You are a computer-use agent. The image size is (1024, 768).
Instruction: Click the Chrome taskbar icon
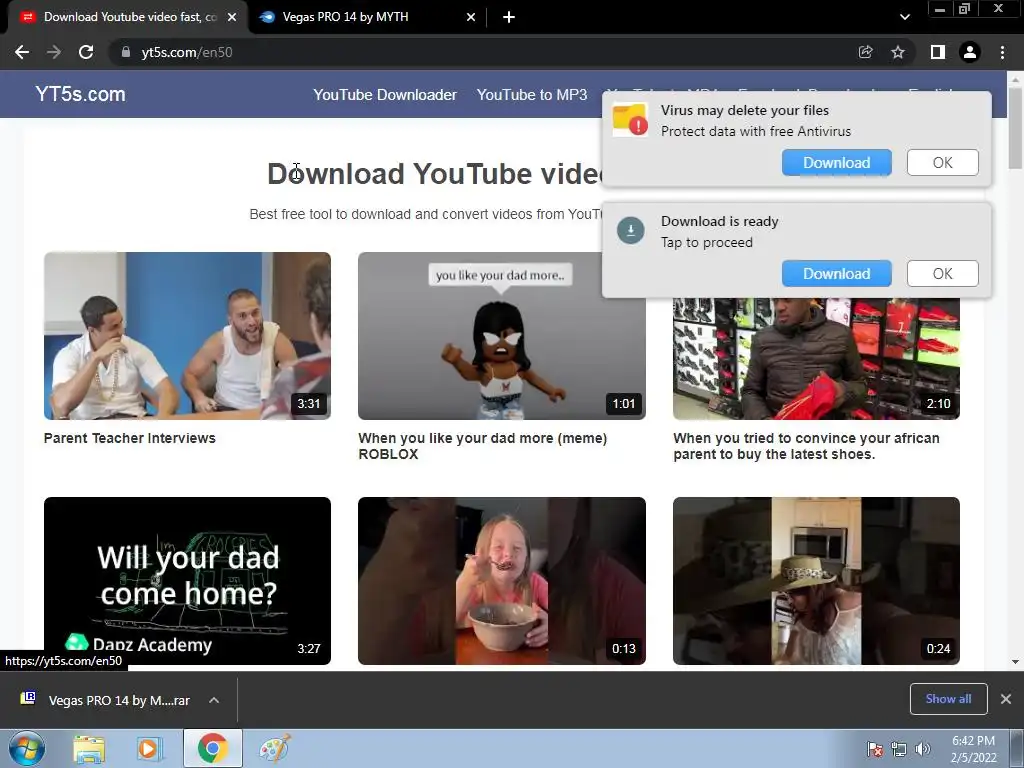[212, 748]
